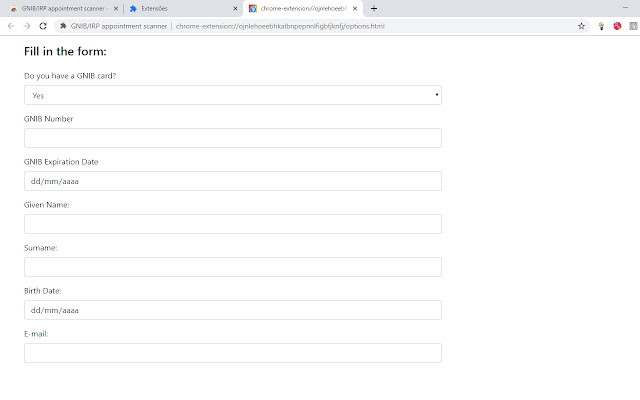Click the red round extension icon
This screenshot has width=640, height=400.
click(x=617, y=26)
